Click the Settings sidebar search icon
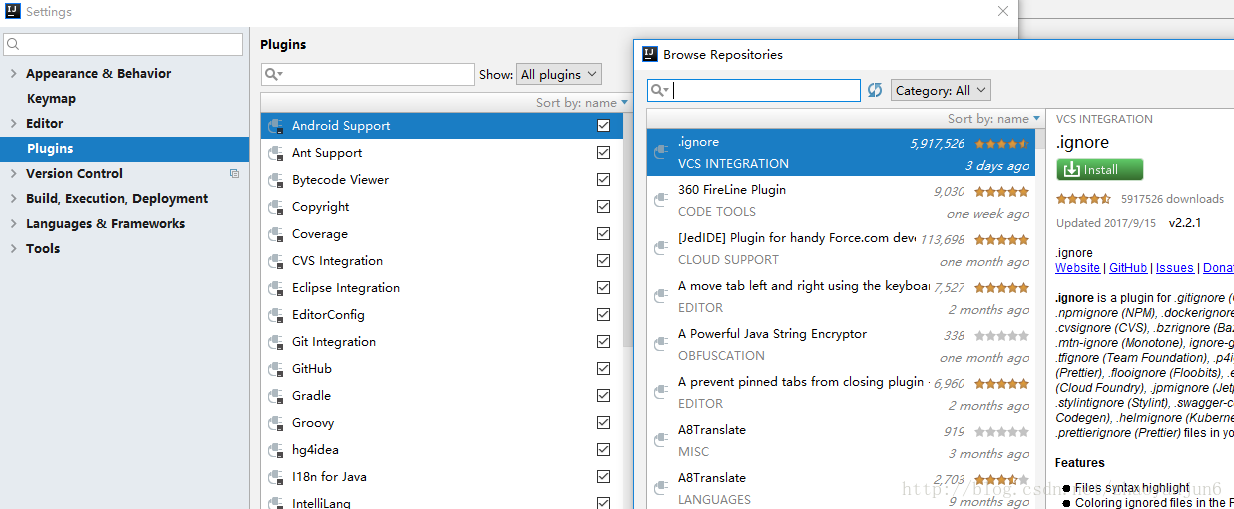The width and height of the screenshot is (1234, 509). click(x=14, y=45)
